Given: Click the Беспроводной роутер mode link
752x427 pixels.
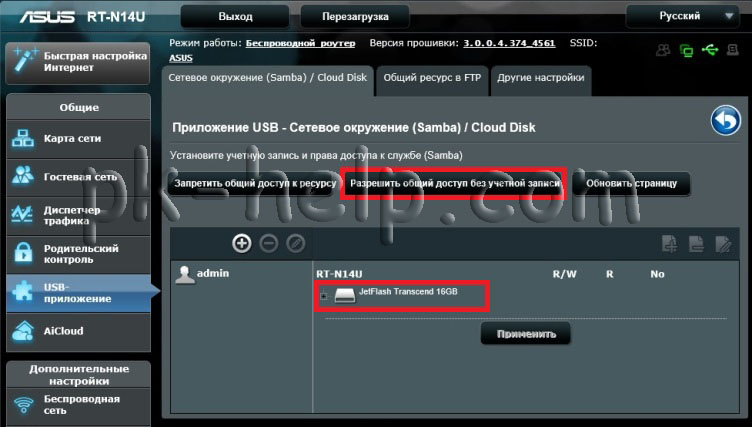Looking at the screenshot, I should tap(300, 43).
